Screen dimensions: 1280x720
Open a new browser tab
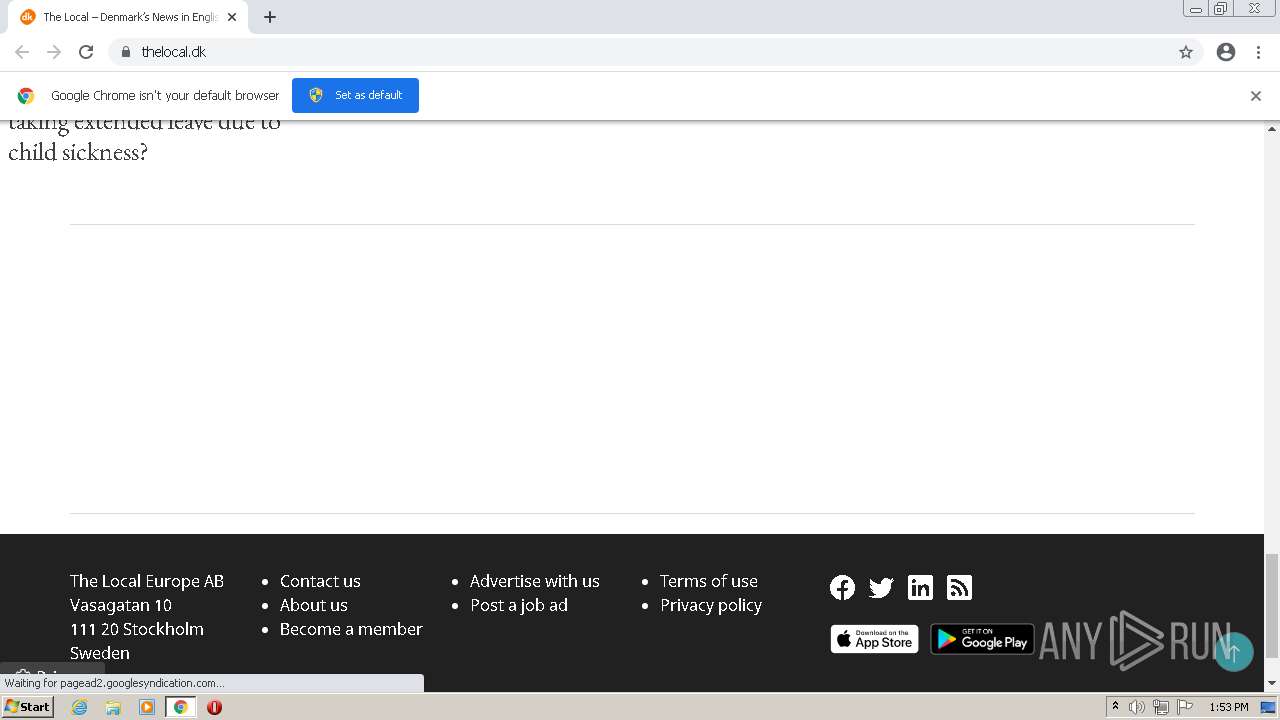click(270, 17)
